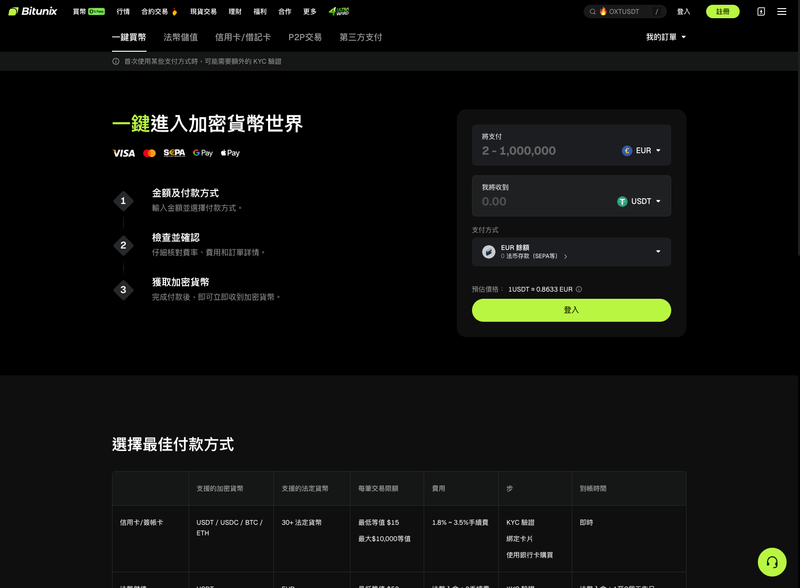Open the app download icon
The width and height of the screenshot is (800, 588).
(761, 11)
